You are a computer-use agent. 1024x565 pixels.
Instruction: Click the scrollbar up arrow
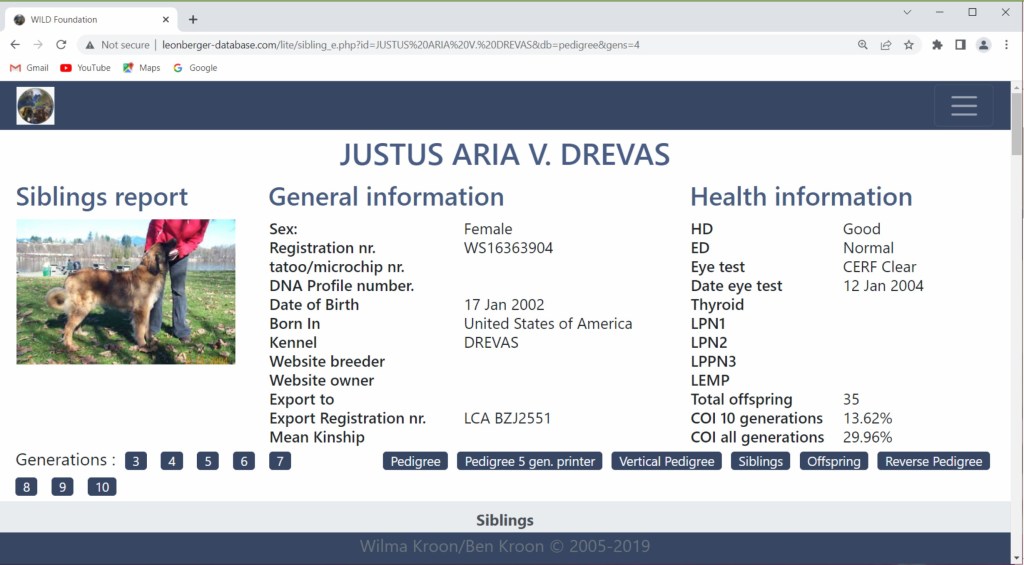coord(1017,87)
